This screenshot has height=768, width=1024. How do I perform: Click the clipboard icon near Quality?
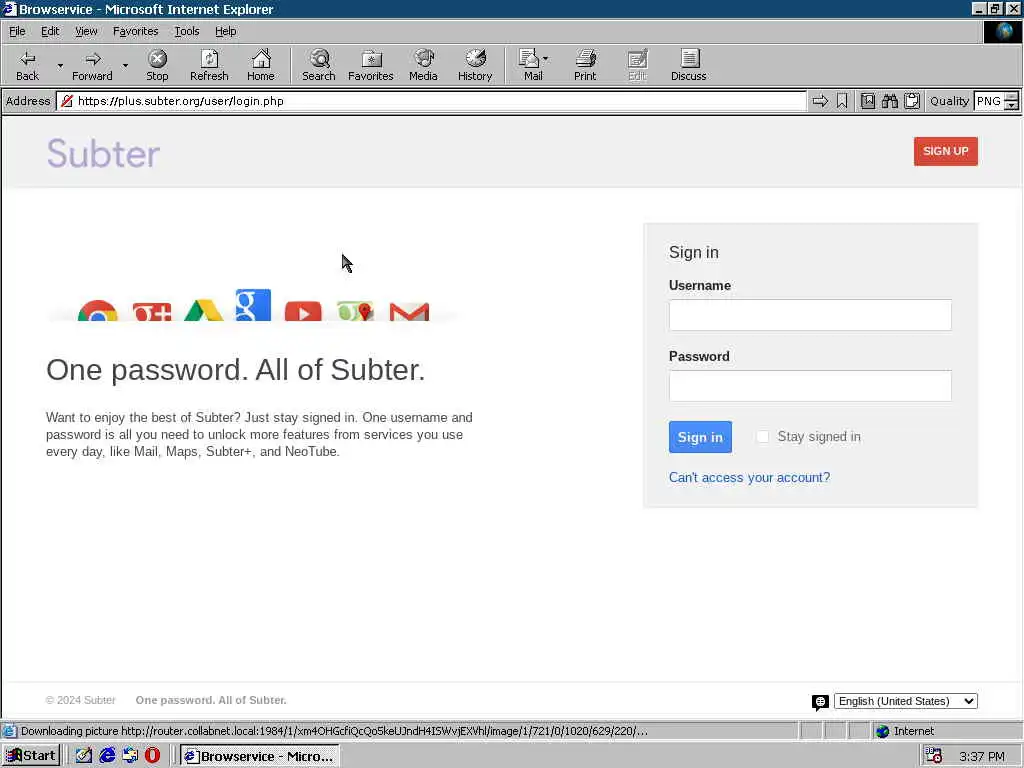[912, 101]
